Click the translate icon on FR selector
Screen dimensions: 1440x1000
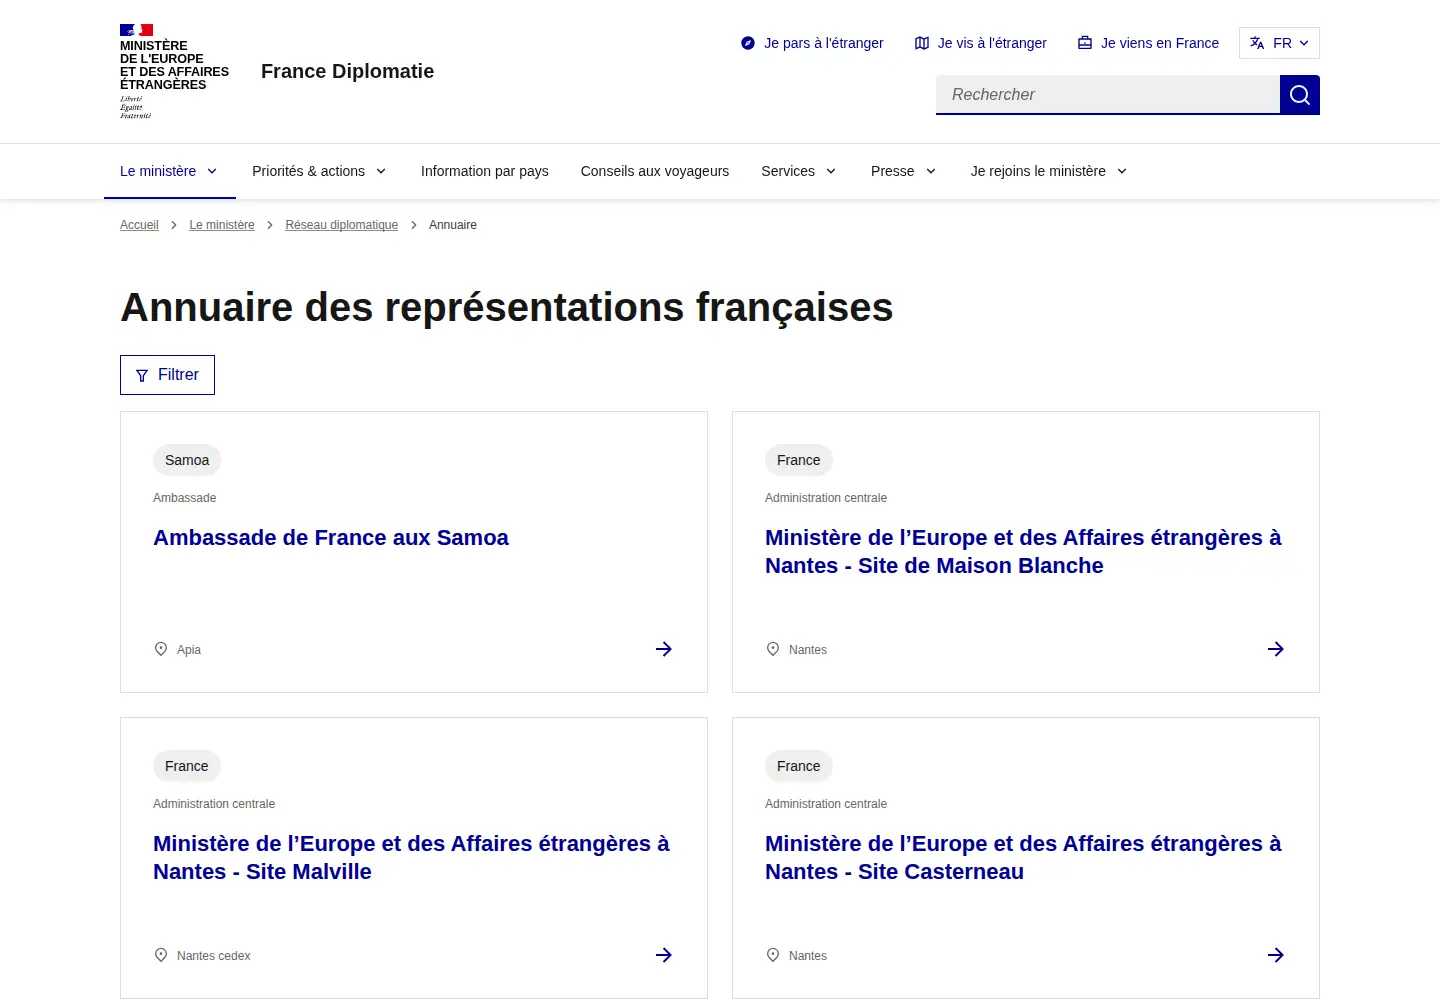(x=1257, y=43)
